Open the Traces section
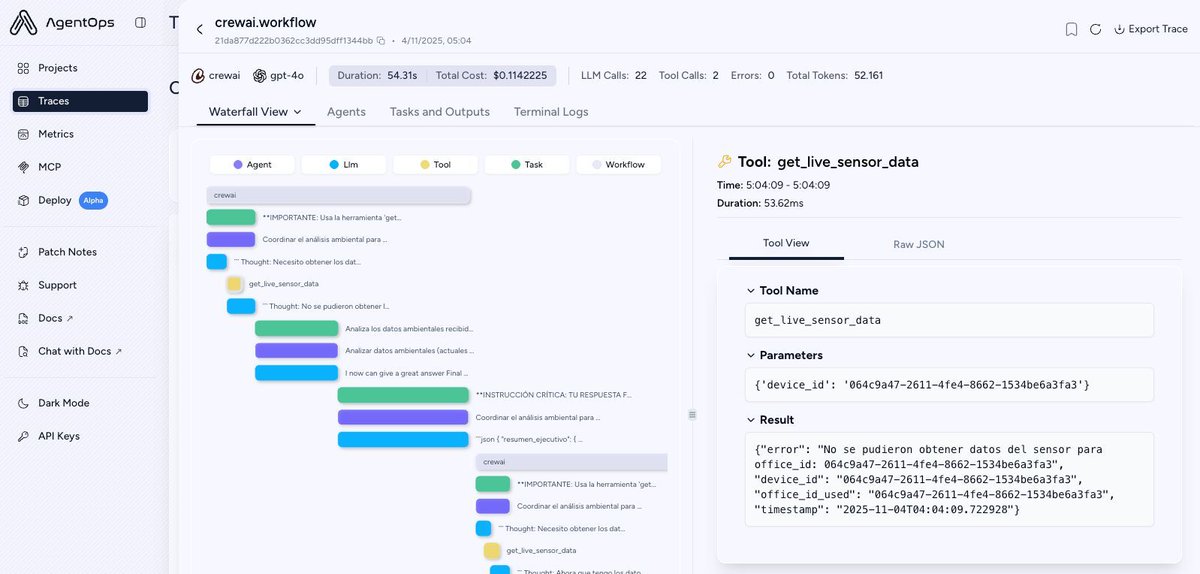 (80, 101)
